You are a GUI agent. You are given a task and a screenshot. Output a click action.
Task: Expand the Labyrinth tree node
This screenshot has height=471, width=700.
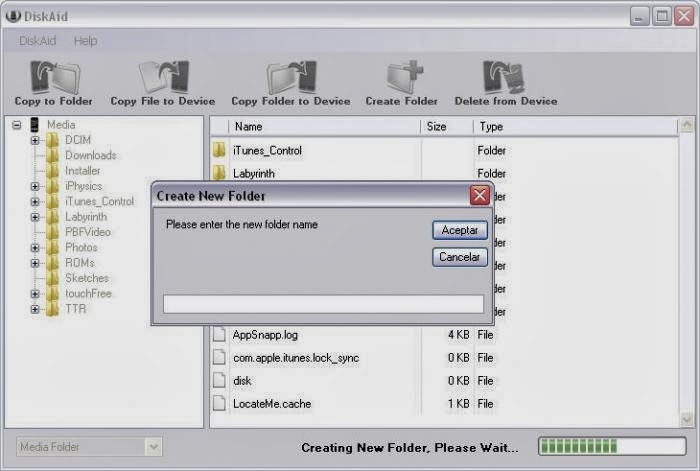coord(35,217)
